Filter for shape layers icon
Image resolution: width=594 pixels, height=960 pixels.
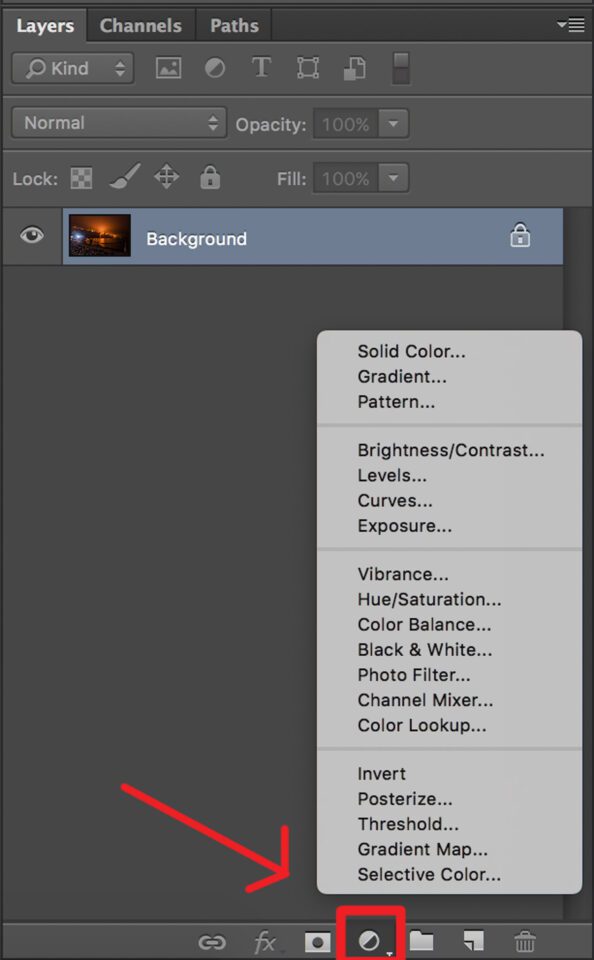tap(308, 68)
